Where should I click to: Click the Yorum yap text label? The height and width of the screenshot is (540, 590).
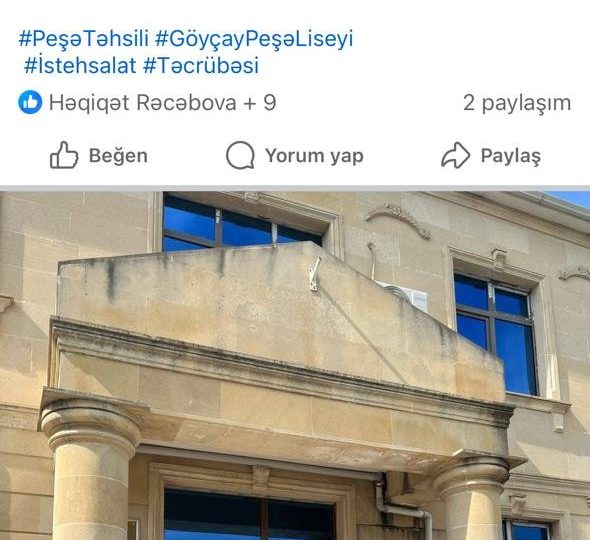point(314,156)
